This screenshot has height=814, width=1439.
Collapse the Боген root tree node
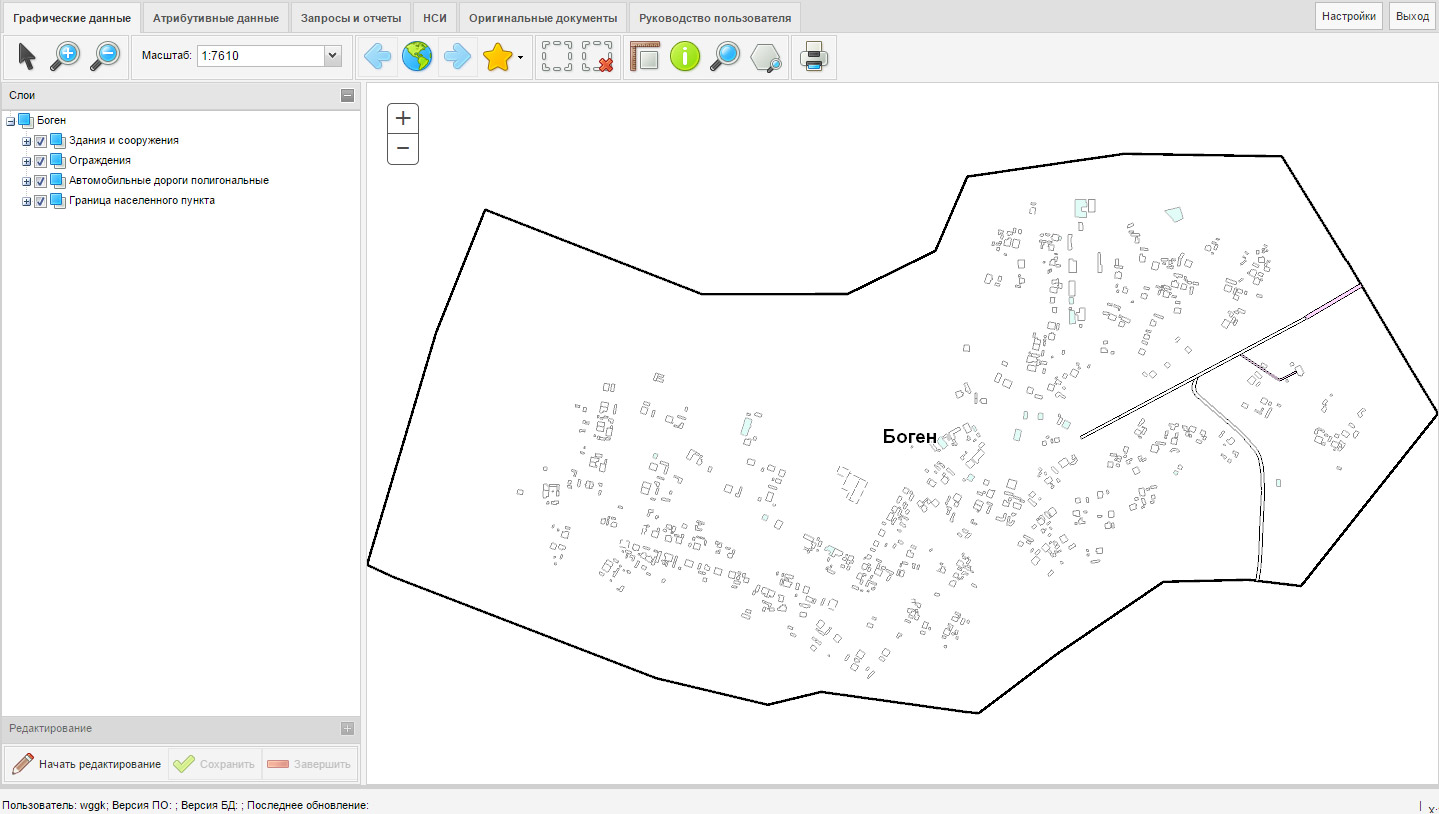click(11, 121)
